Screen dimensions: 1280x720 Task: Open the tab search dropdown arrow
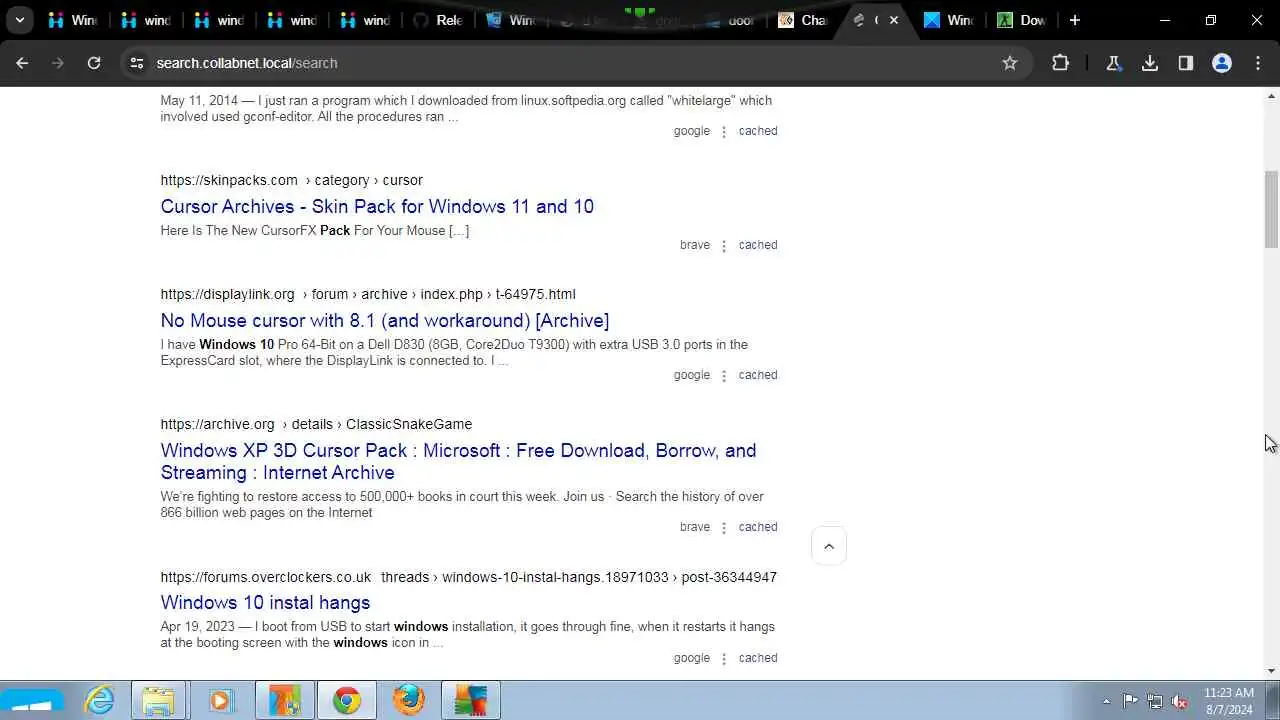click(19, 20)
